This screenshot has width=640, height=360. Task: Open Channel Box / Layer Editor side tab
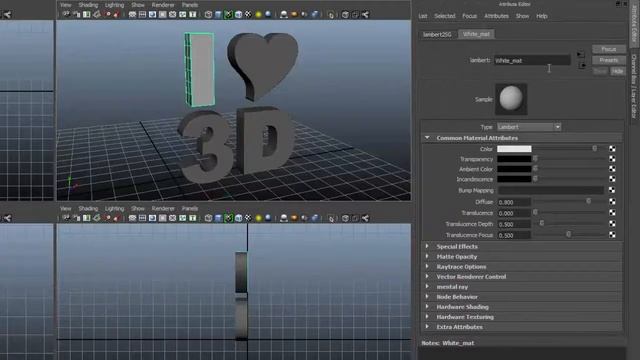coord(634,86)
